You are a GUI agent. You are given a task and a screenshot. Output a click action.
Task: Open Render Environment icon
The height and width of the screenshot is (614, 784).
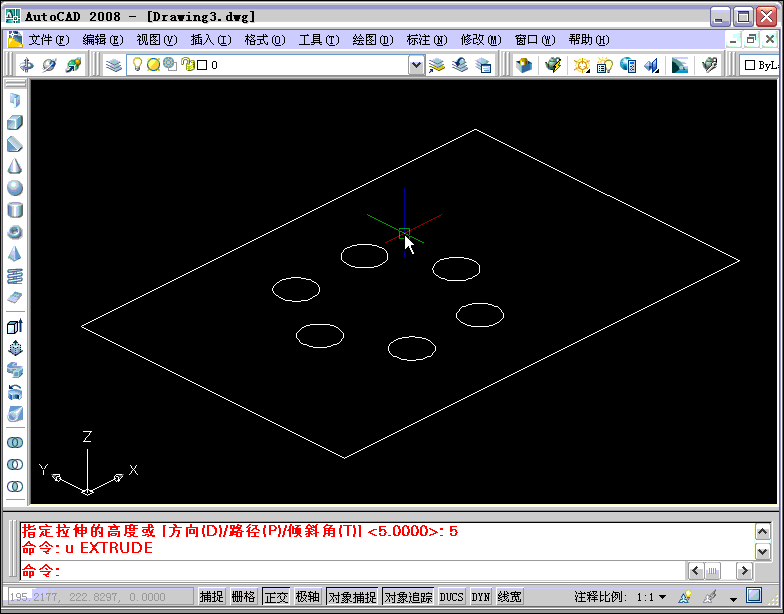(680, 65)
